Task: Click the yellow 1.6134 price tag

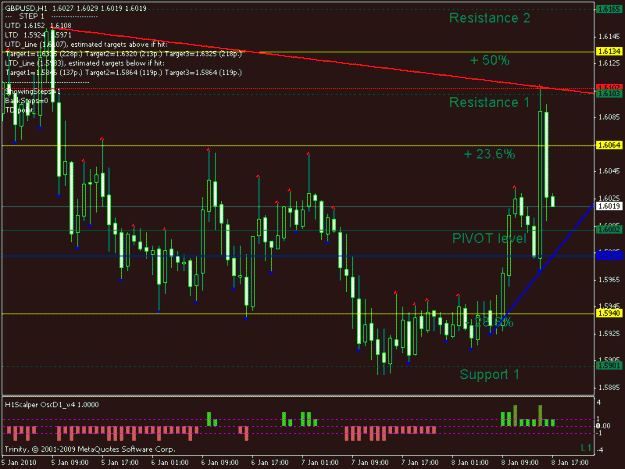Action: (x=609, y=51)
